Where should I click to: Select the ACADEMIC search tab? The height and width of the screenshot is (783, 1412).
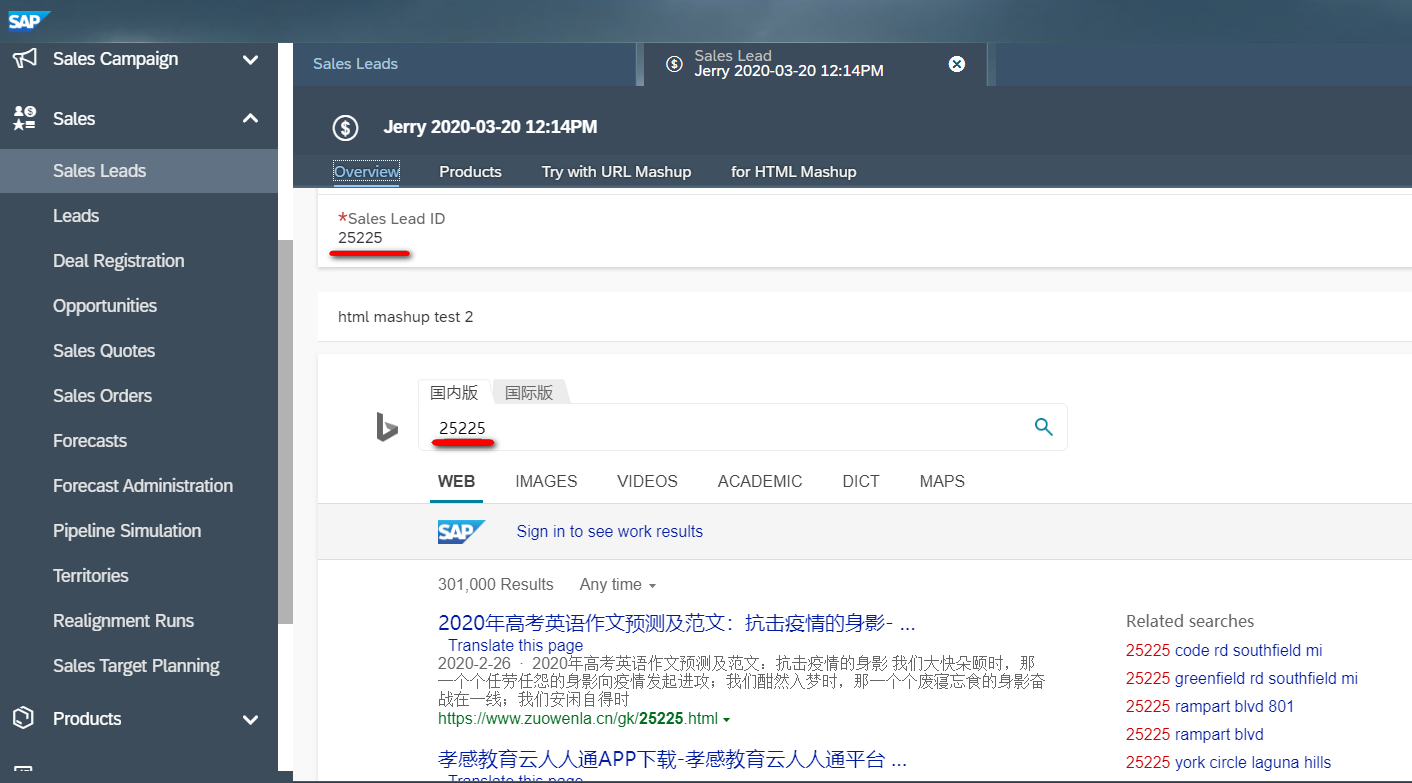760,482
